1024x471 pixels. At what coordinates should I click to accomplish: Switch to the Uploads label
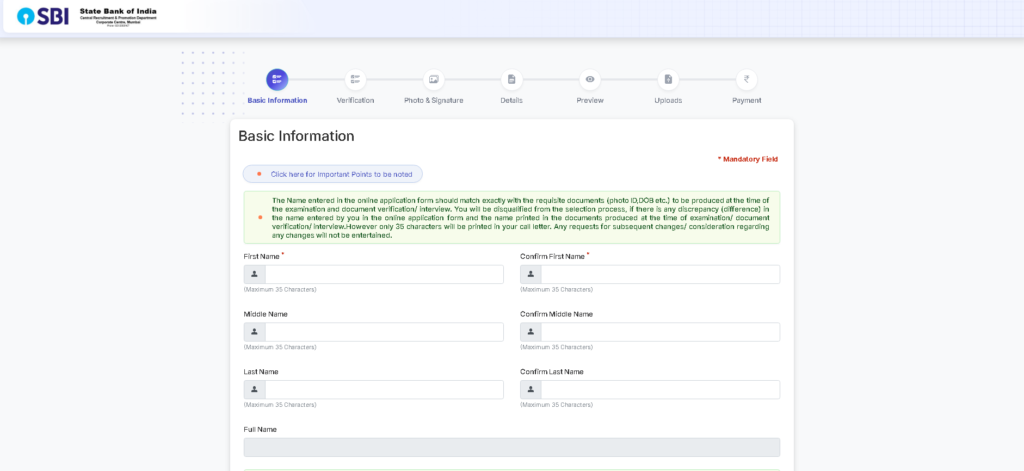point(668,101)
